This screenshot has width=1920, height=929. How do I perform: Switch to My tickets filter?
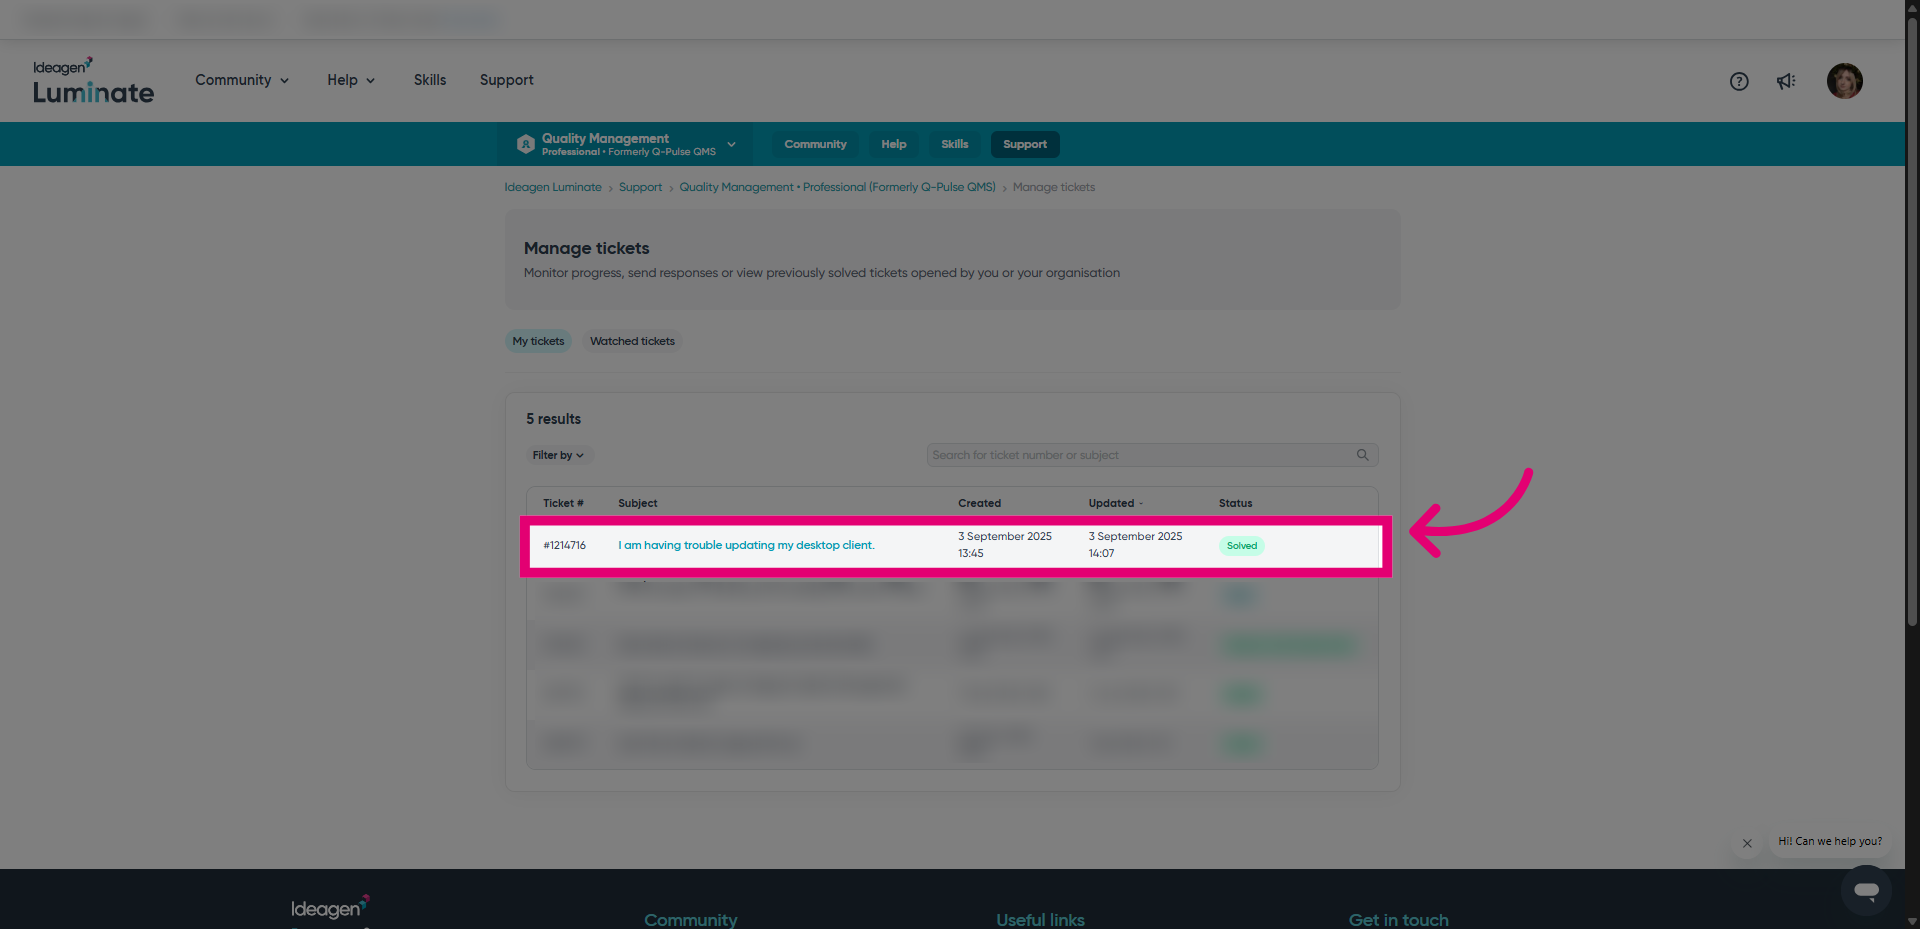538,341
